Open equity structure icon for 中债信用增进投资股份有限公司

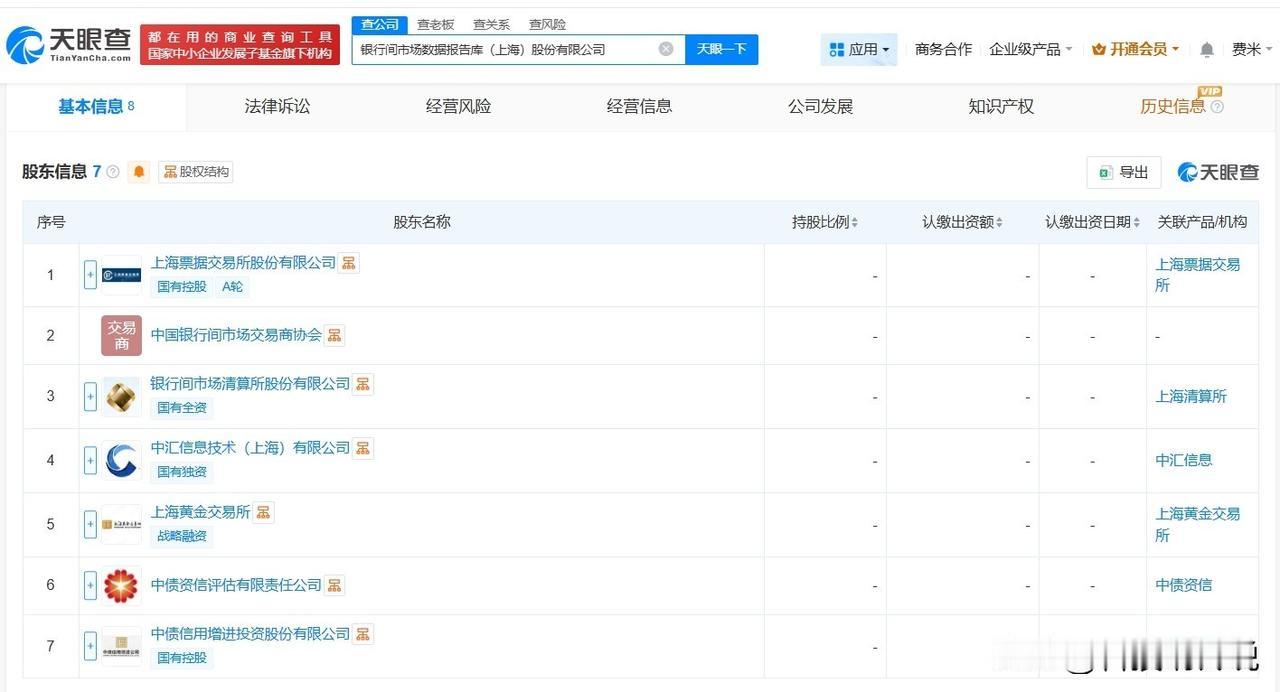[x=363, y=634]
